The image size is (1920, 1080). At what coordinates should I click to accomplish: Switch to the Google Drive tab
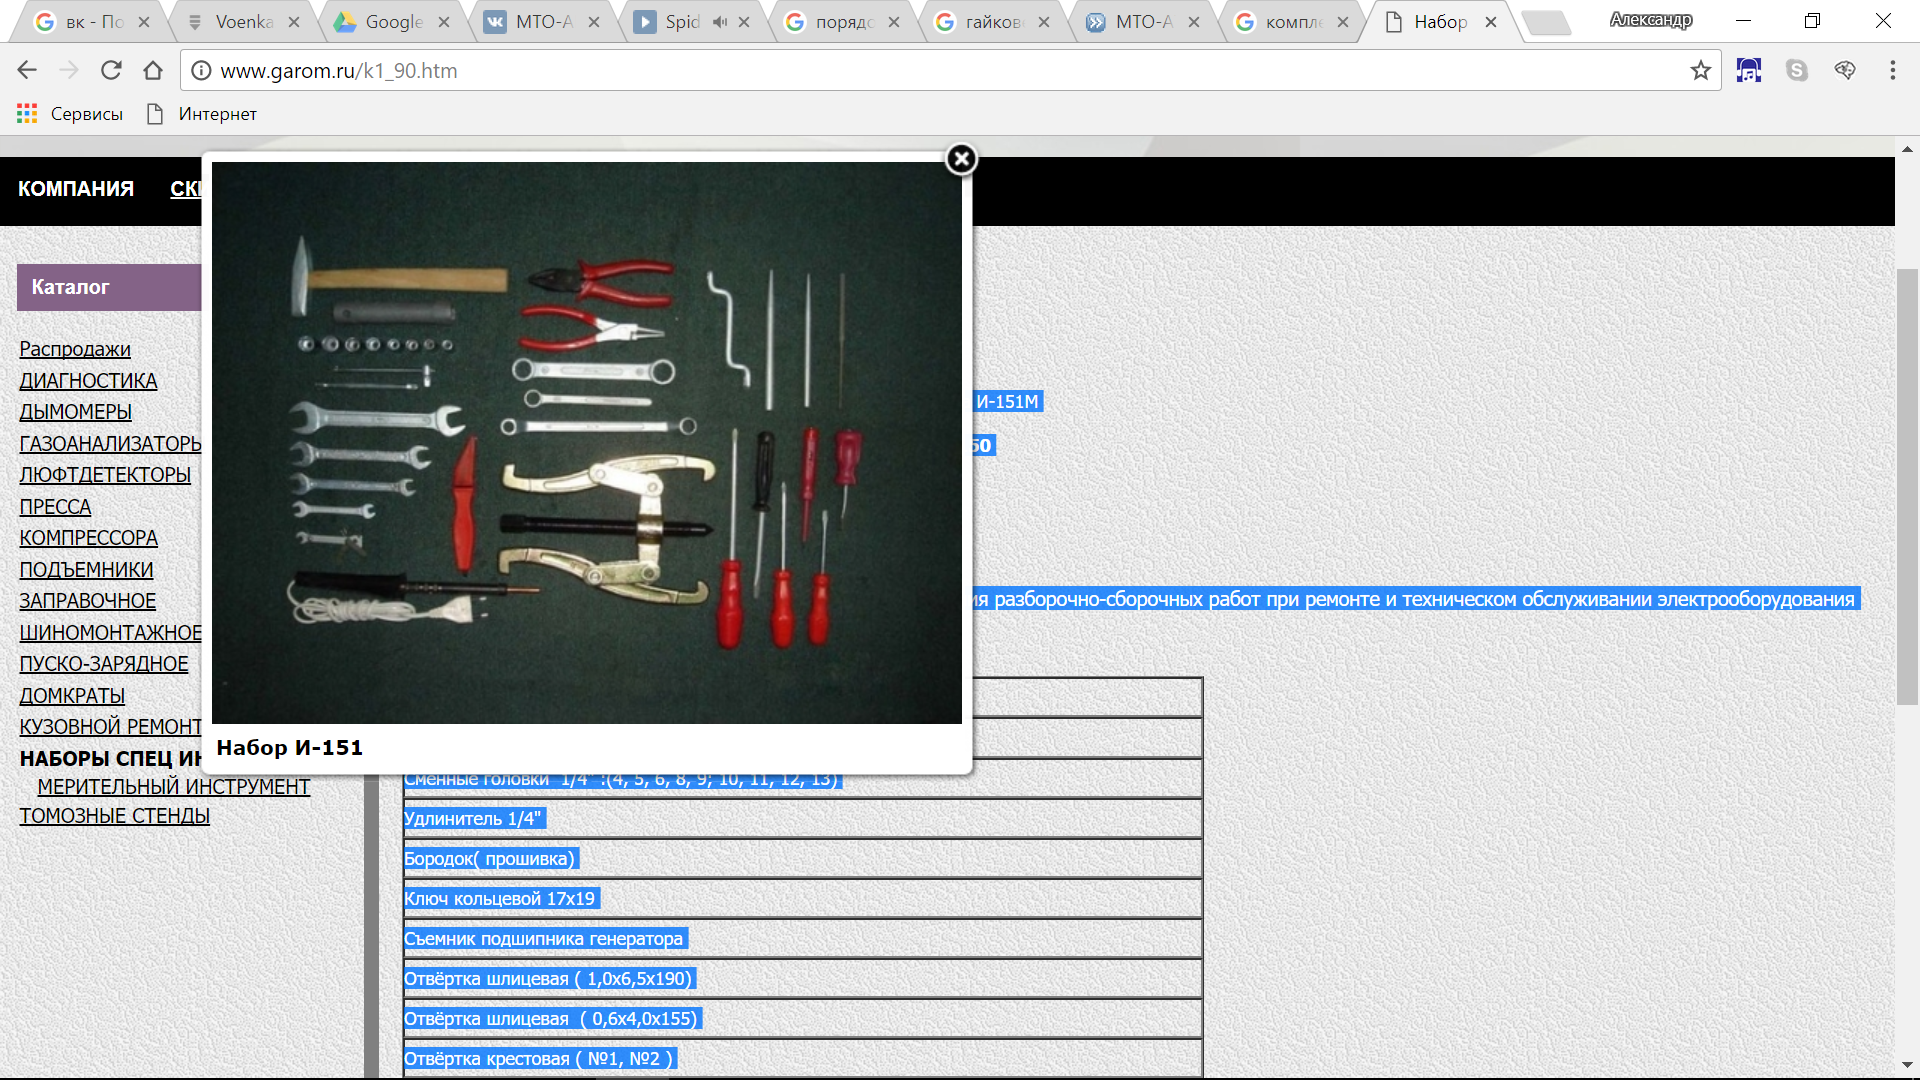click(x=390, y=22)
